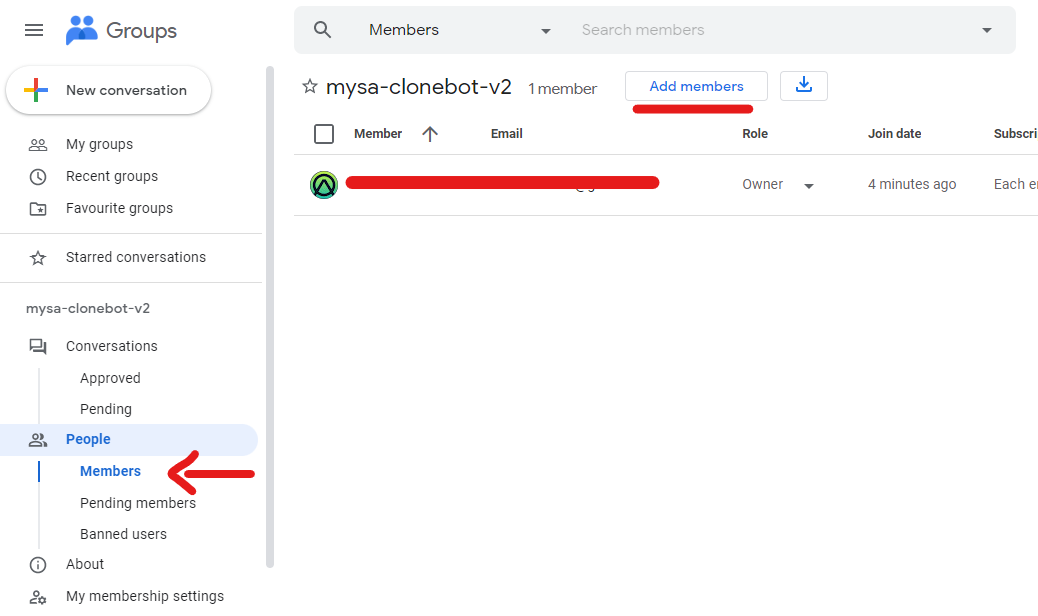Click the '1 member' count text
This screenshot has height=616, width=1038.
(x=562, y=89)
